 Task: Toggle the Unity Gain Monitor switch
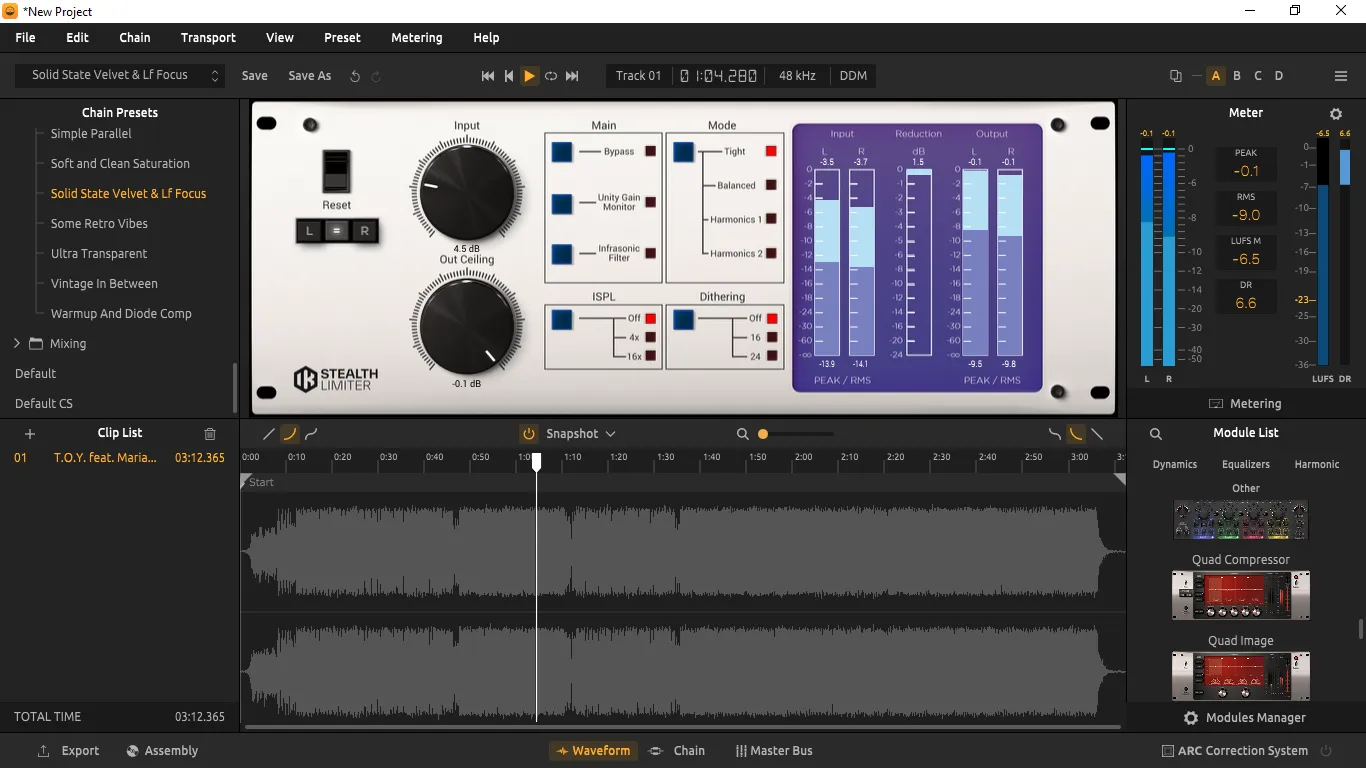pyautogui.click(x=562, y=203)
